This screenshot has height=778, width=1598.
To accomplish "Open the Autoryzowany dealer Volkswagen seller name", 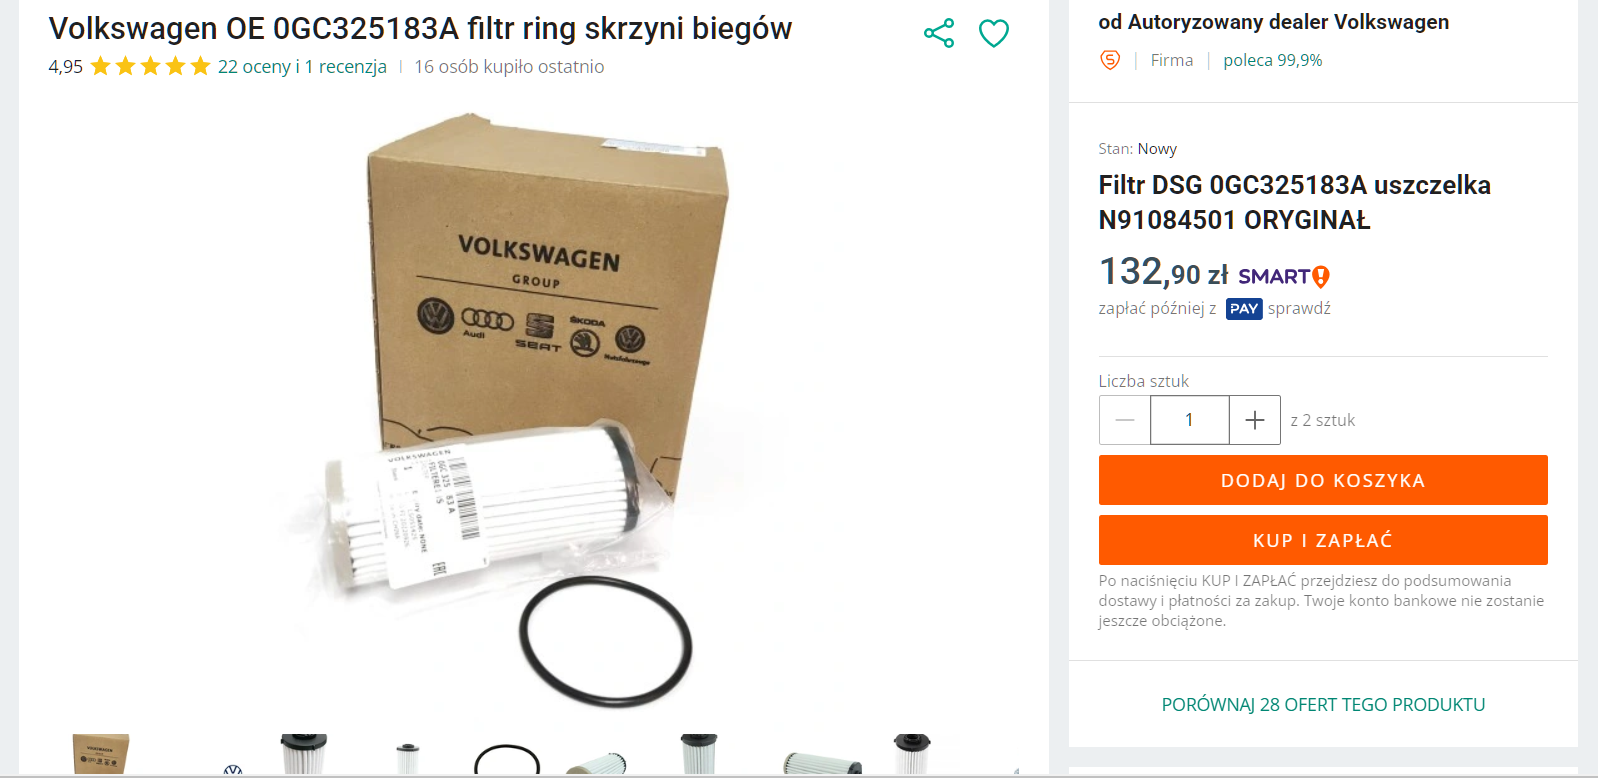I will coord(1288,22).
